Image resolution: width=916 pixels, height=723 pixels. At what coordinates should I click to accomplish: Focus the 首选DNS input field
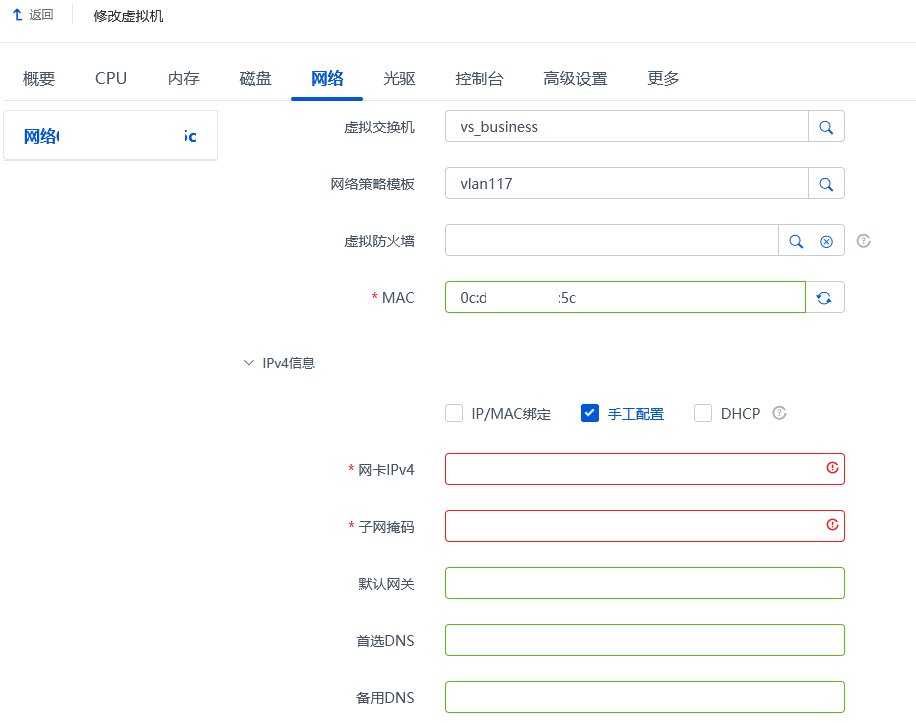point(644,640)
